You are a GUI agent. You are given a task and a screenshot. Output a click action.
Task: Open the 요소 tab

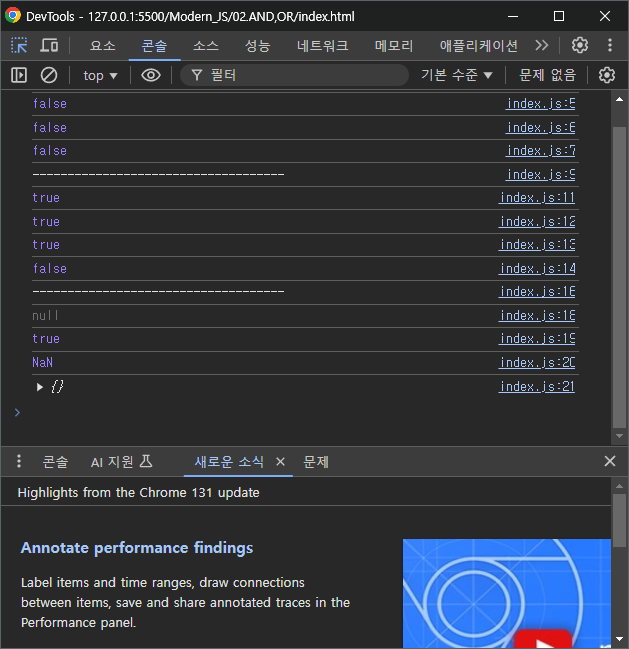[103, 45]
